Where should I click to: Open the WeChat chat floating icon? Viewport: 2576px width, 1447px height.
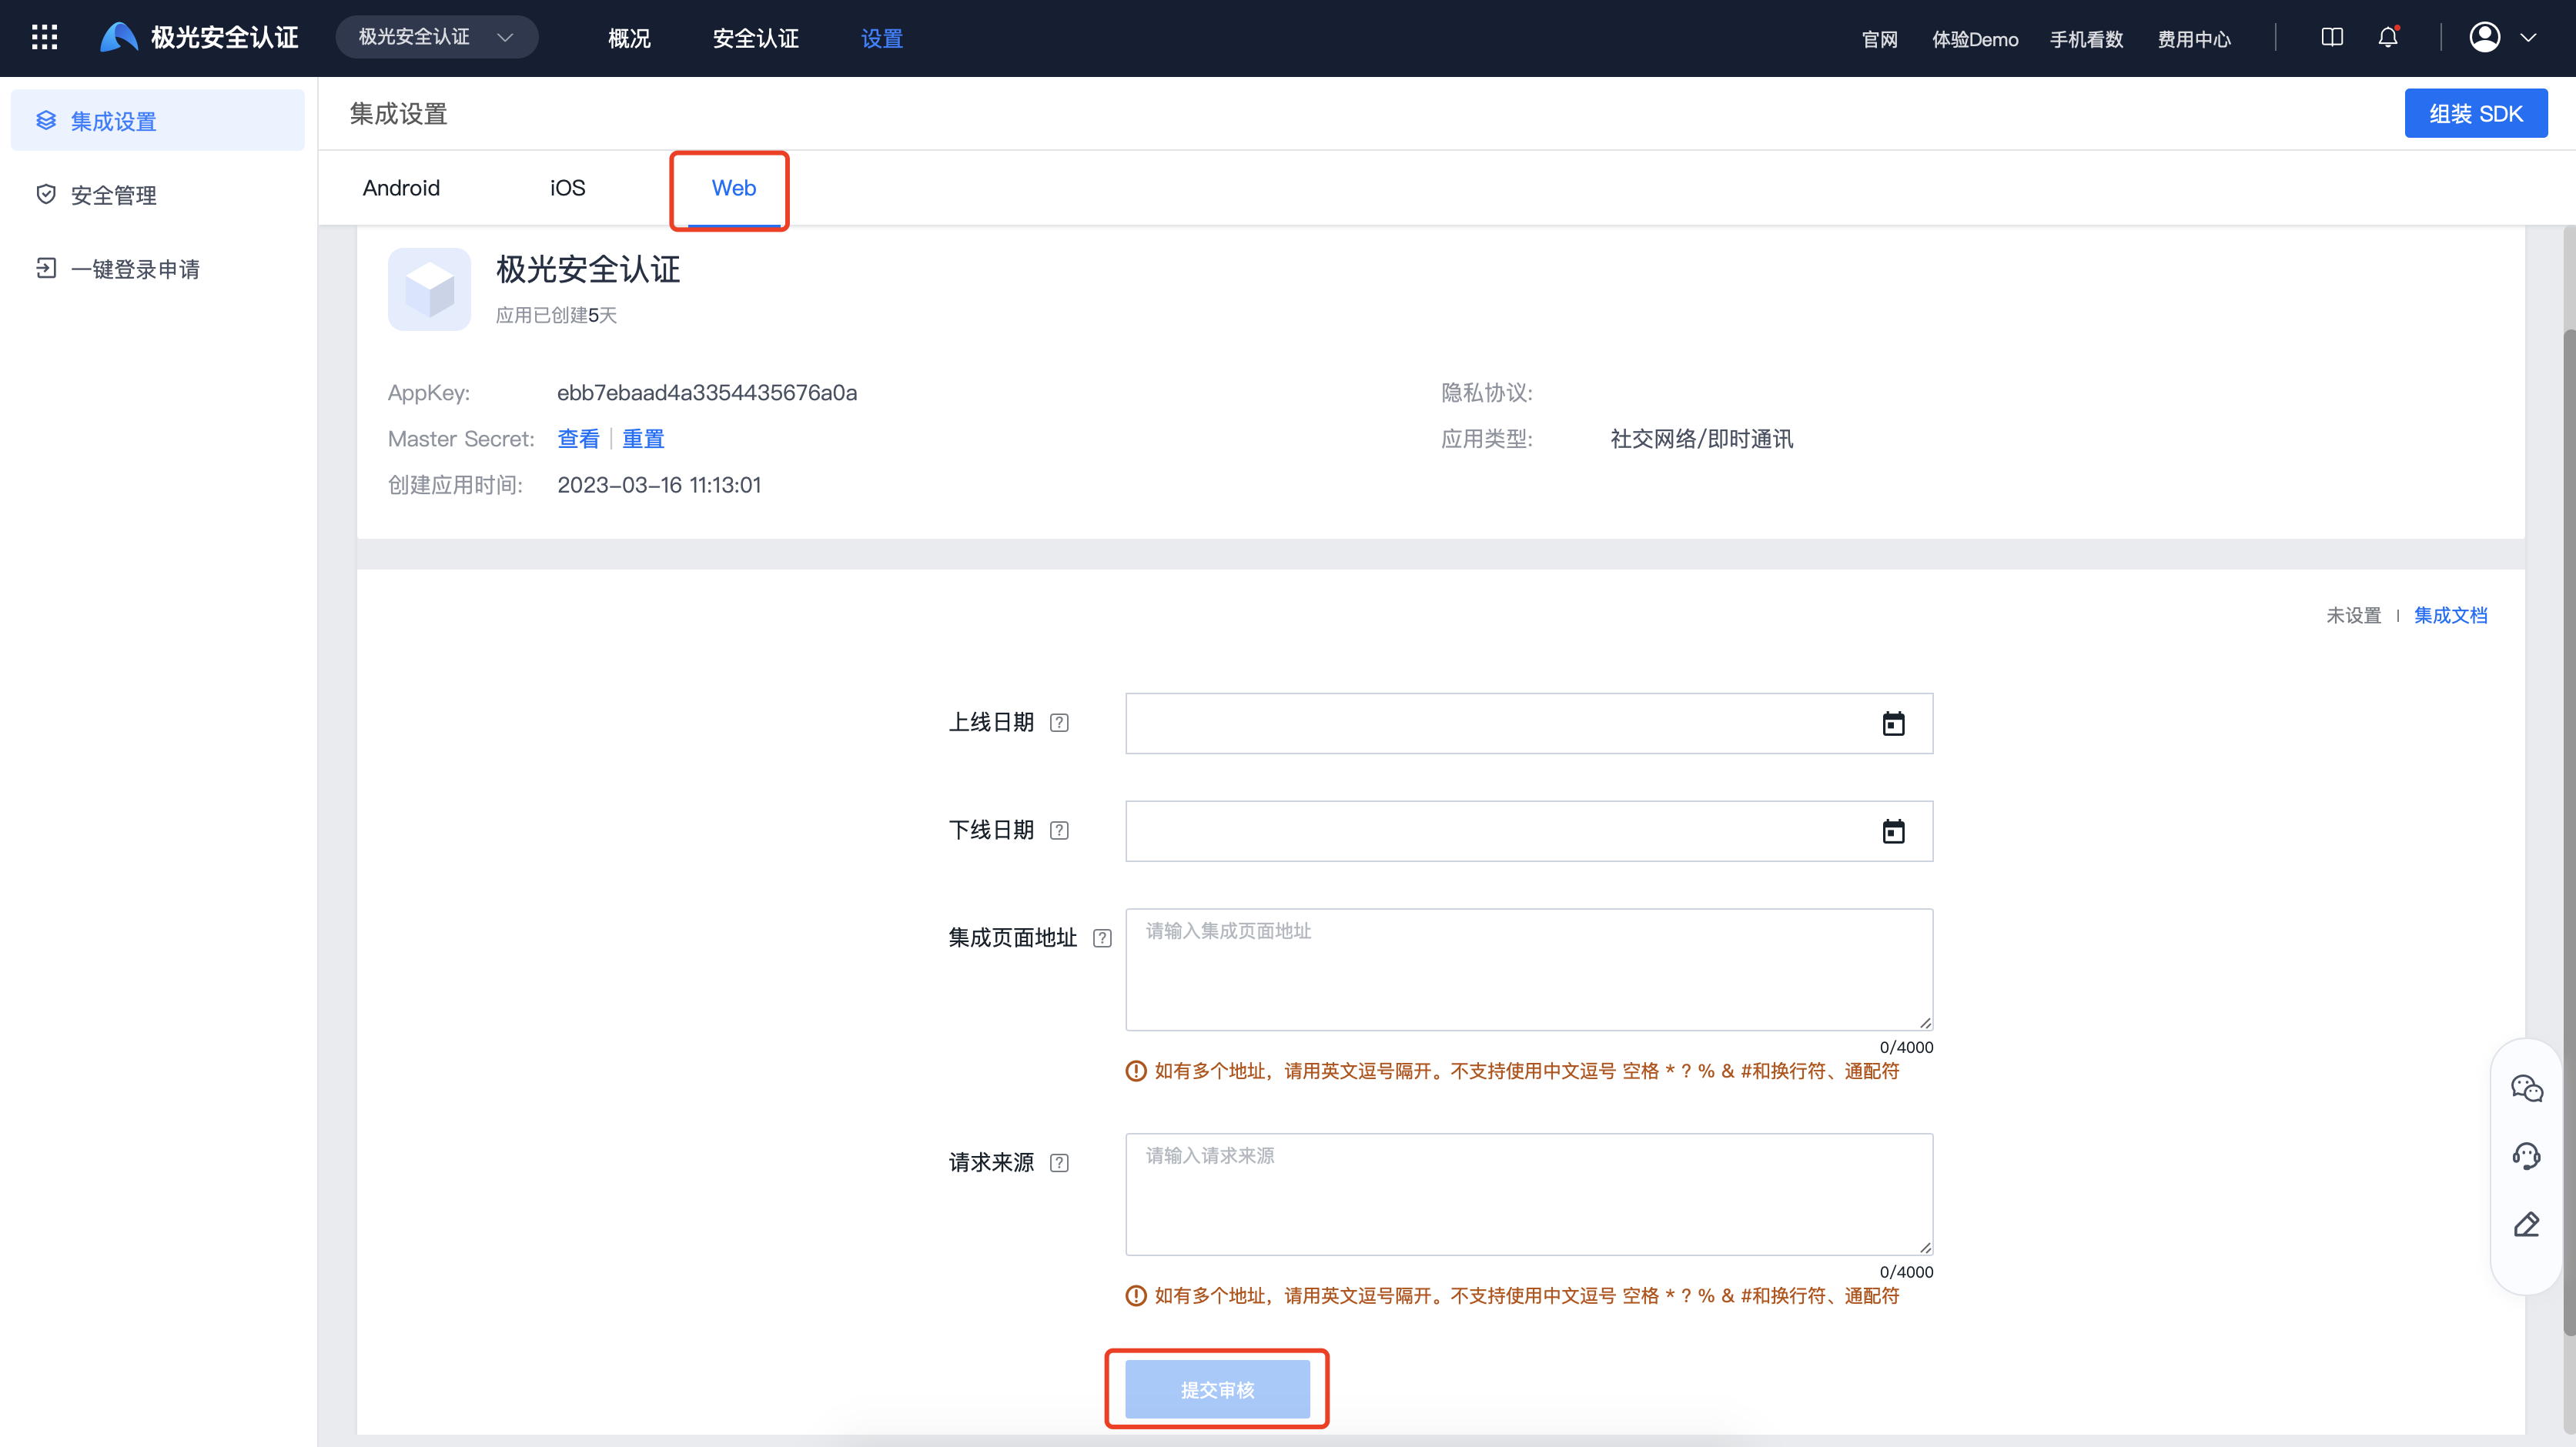[2526, 1087]
